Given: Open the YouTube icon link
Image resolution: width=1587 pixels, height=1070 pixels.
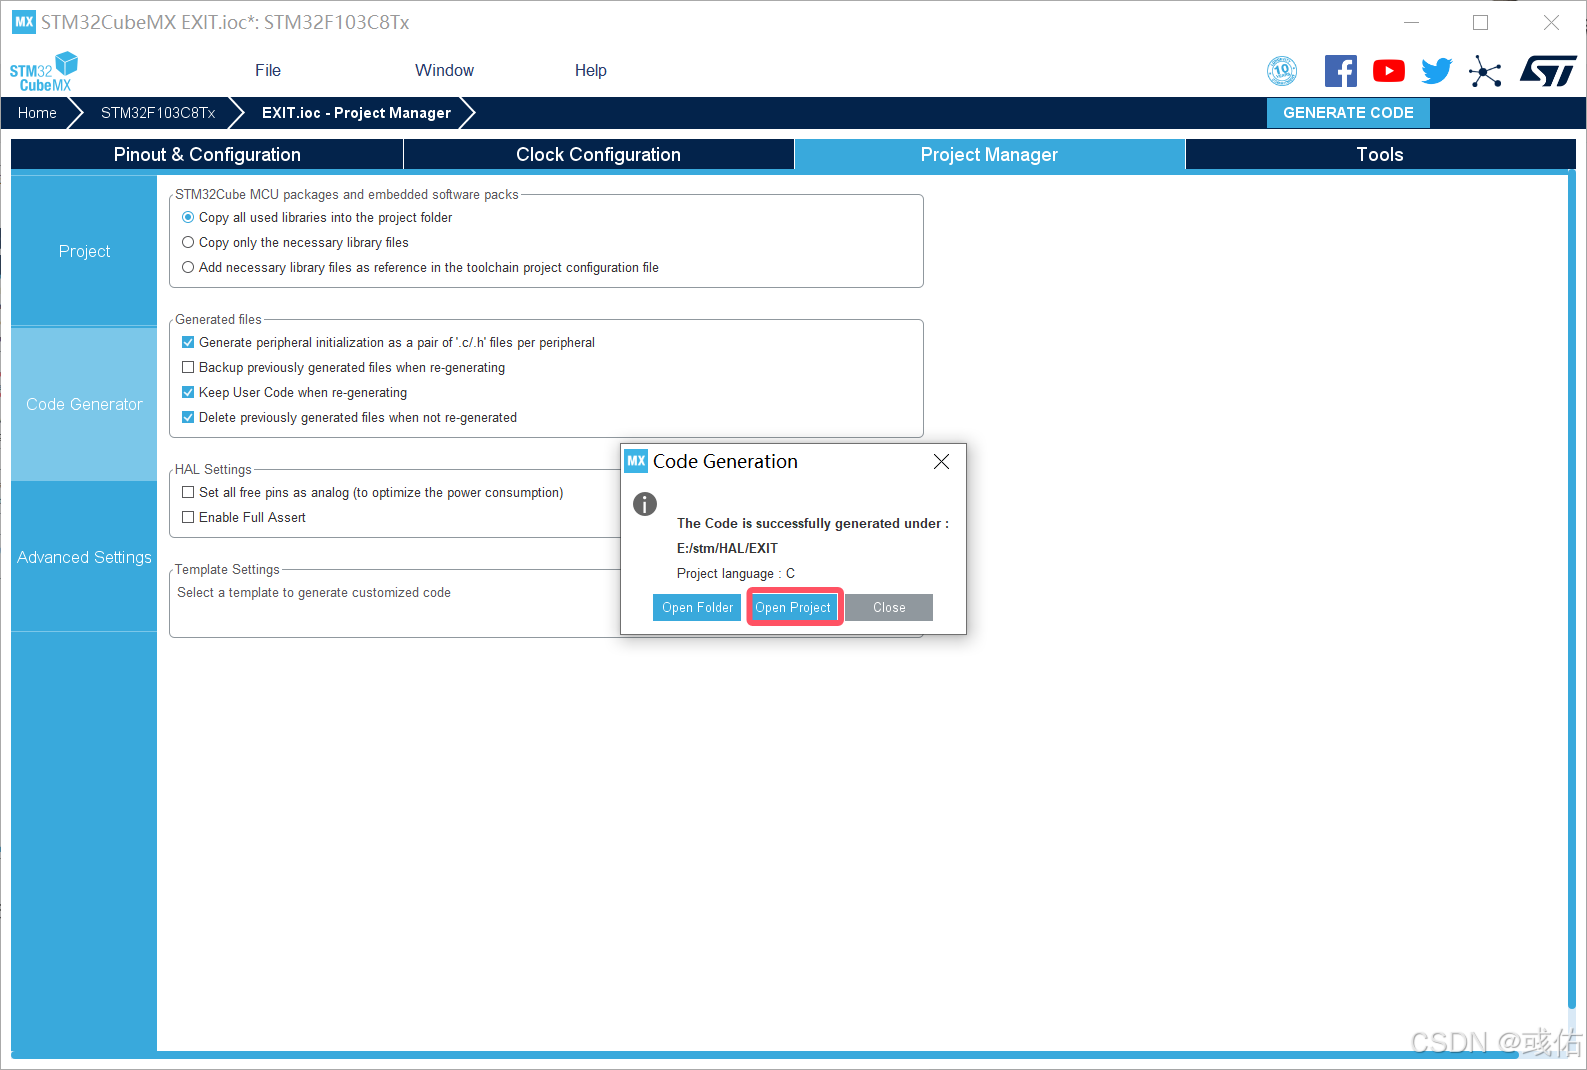Looking at the screenshot, I should coord(1388,71).
